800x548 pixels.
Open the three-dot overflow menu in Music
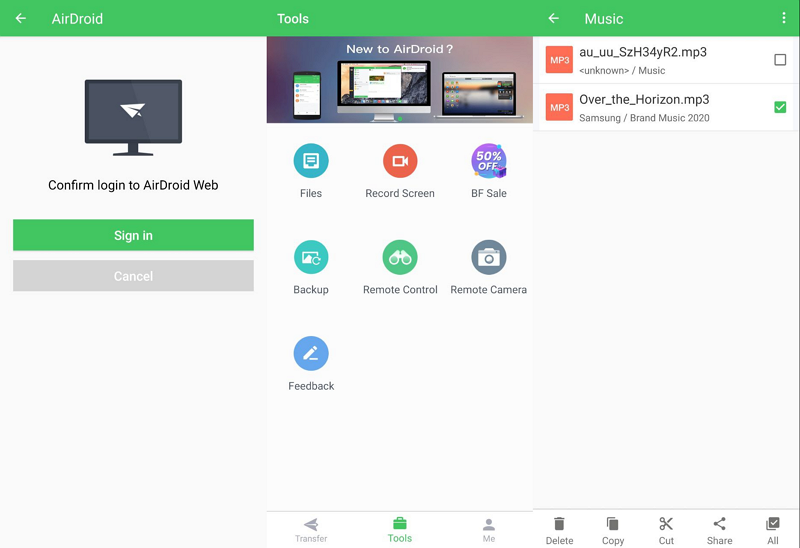tap(783, 18)
